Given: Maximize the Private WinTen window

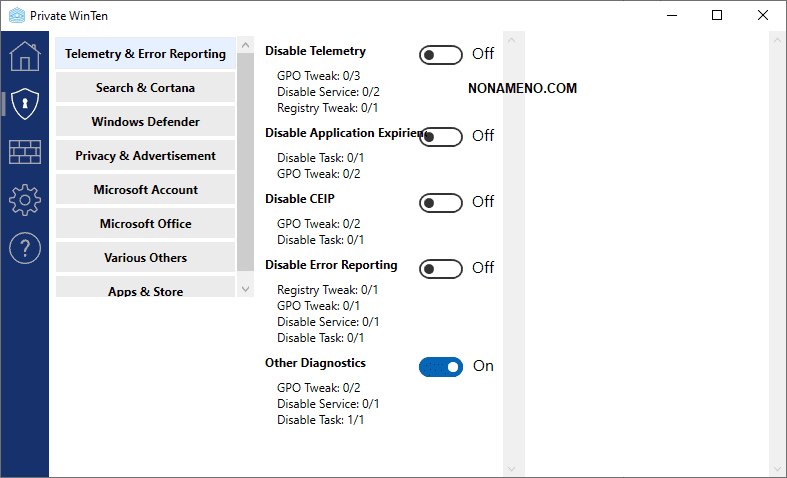Looking at the screenshot, I should pos(717,15).
